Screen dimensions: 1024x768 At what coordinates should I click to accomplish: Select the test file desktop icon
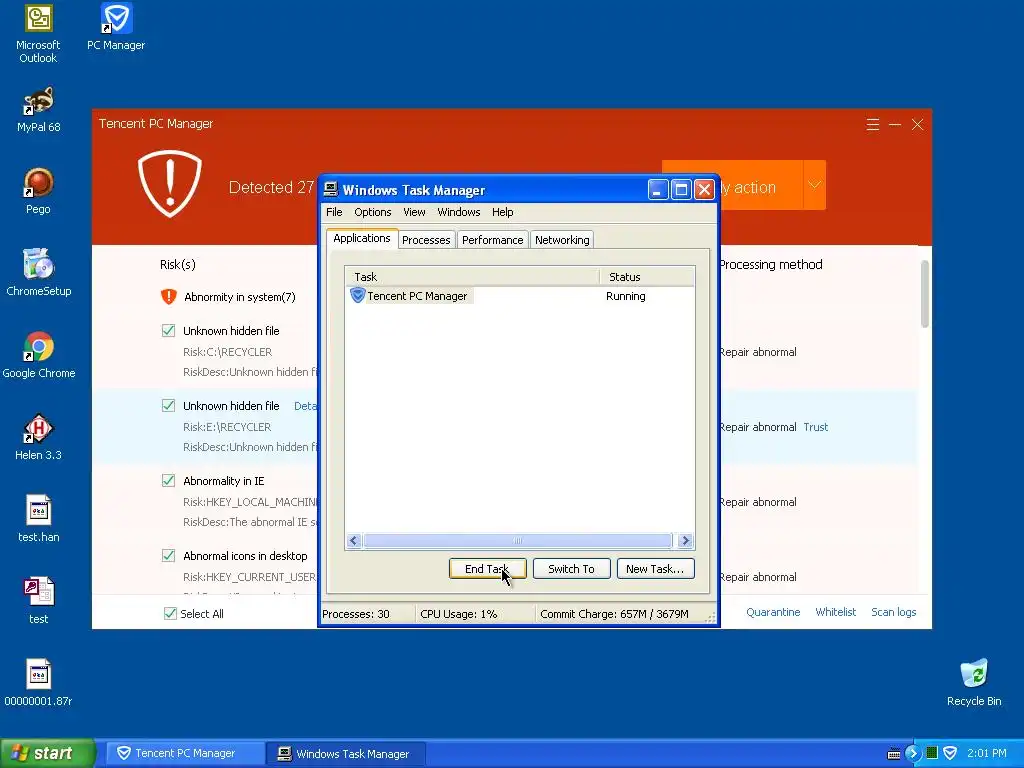click(x=39, y=601)
